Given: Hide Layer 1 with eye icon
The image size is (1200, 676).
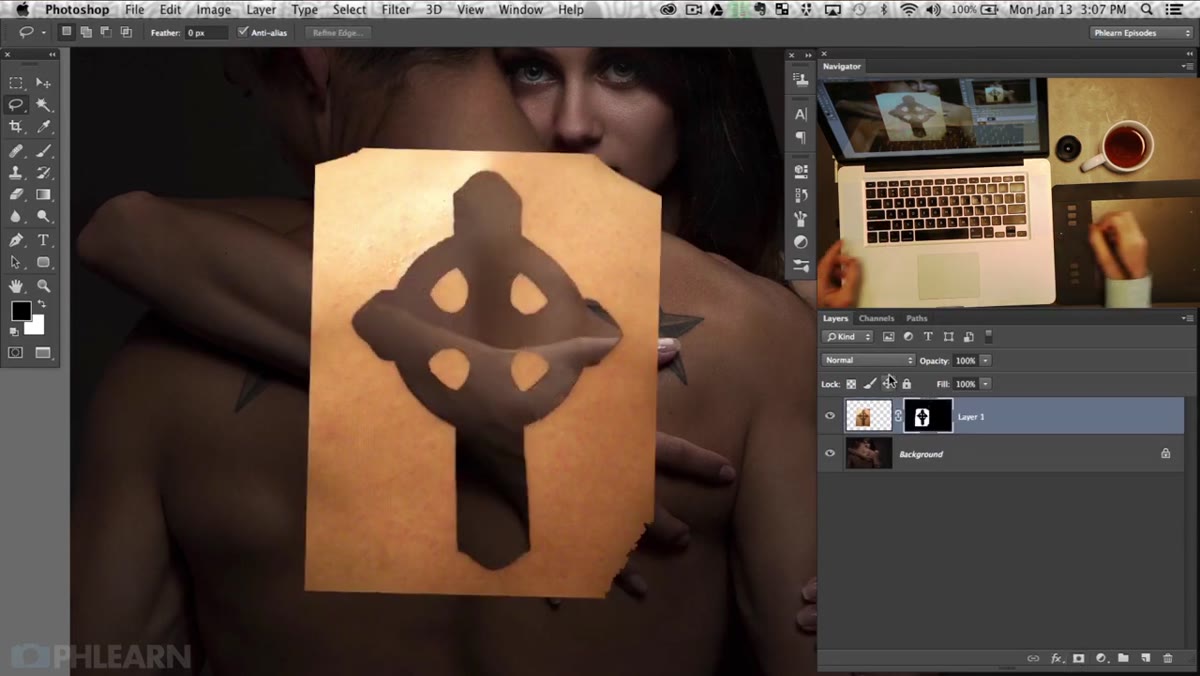Looking at the screenshot, I should [x=830, y=416].
